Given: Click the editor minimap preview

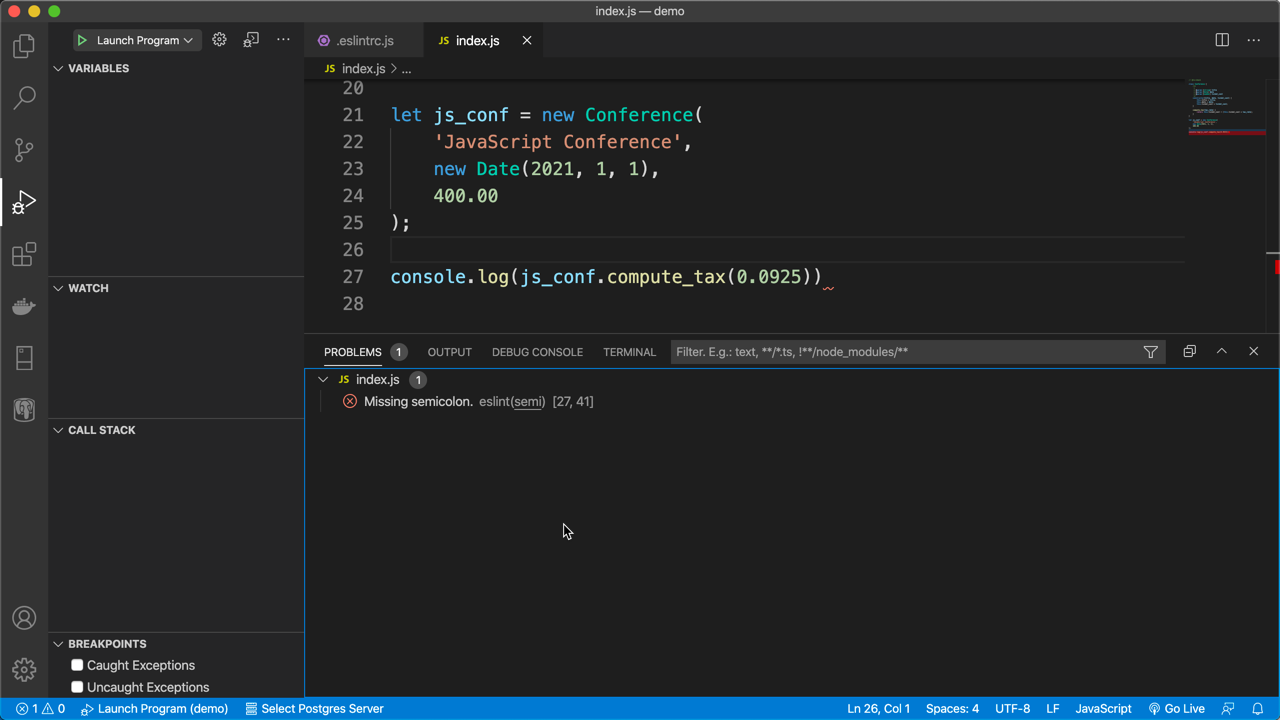Looking at the screenshot, I should point(1226,106).
